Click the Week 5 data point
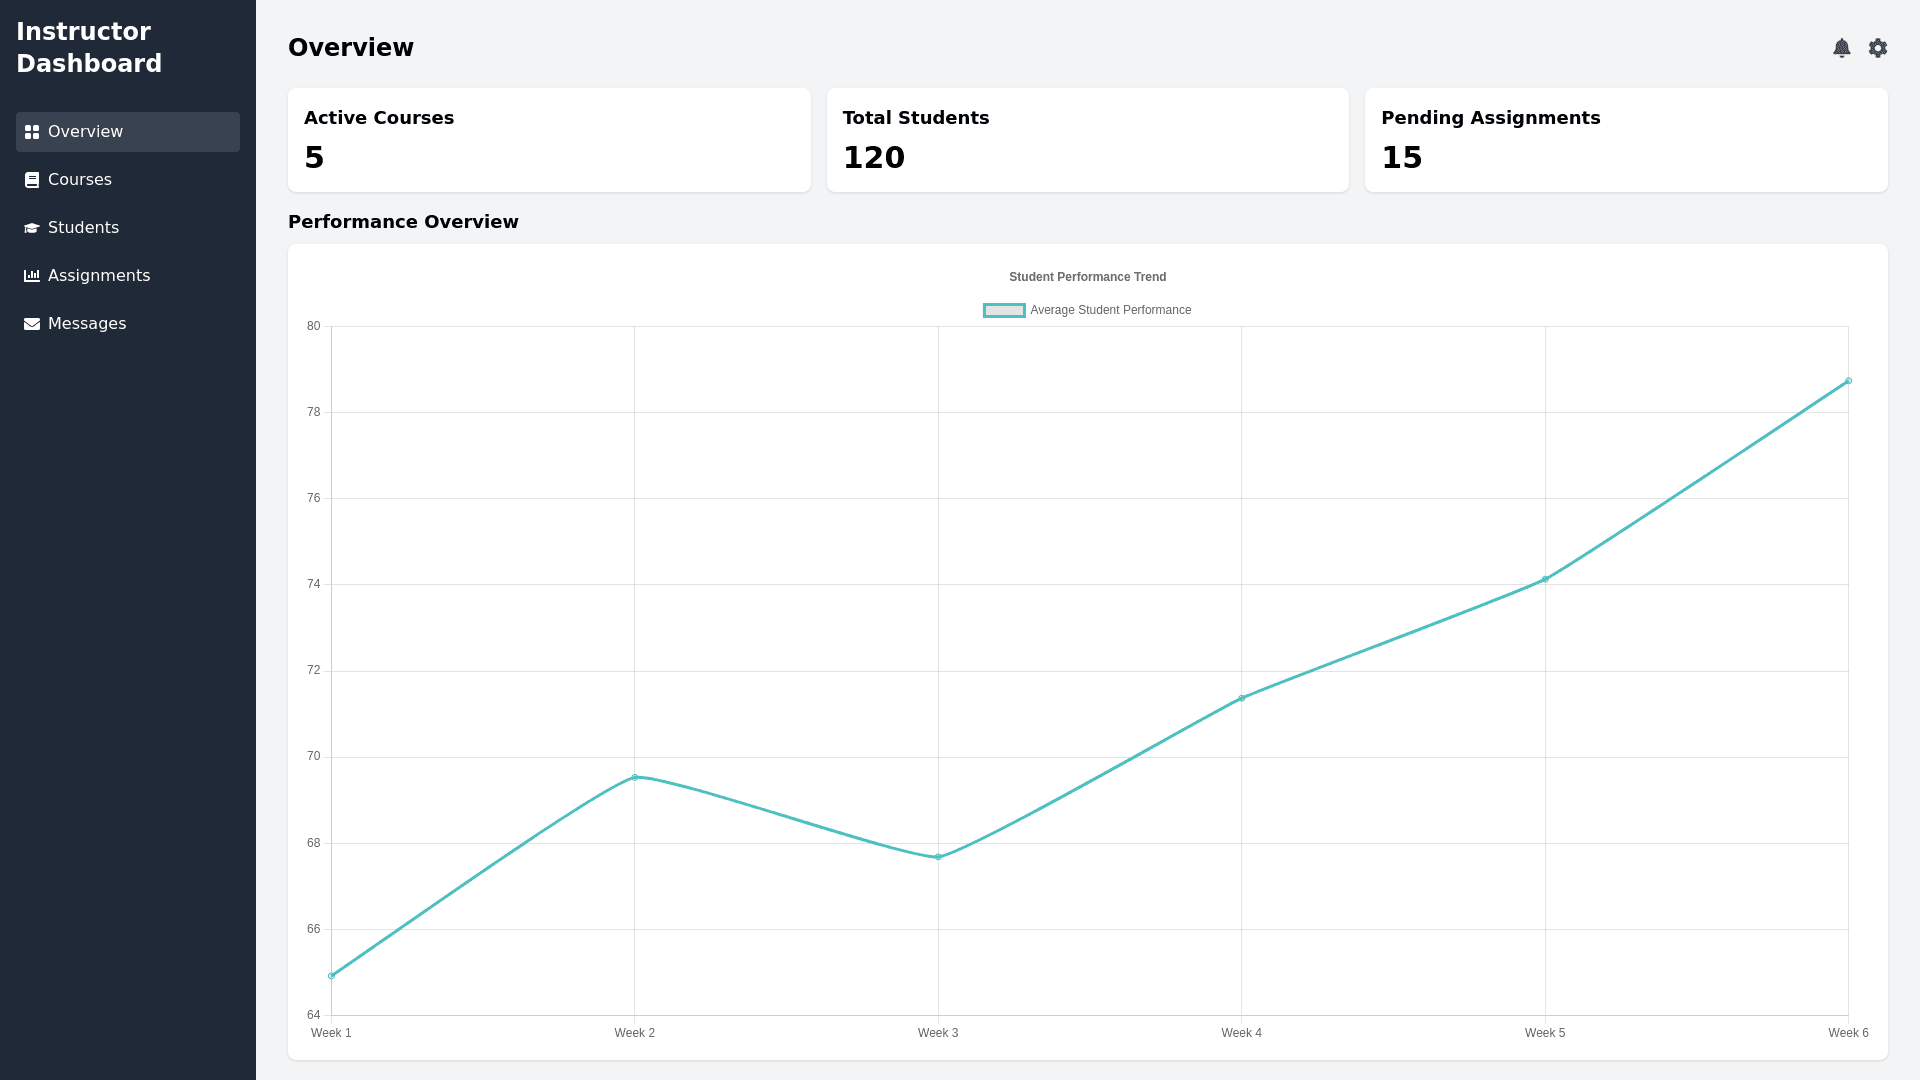This screenshot has height=1080, width=1920. [1545, 579]
